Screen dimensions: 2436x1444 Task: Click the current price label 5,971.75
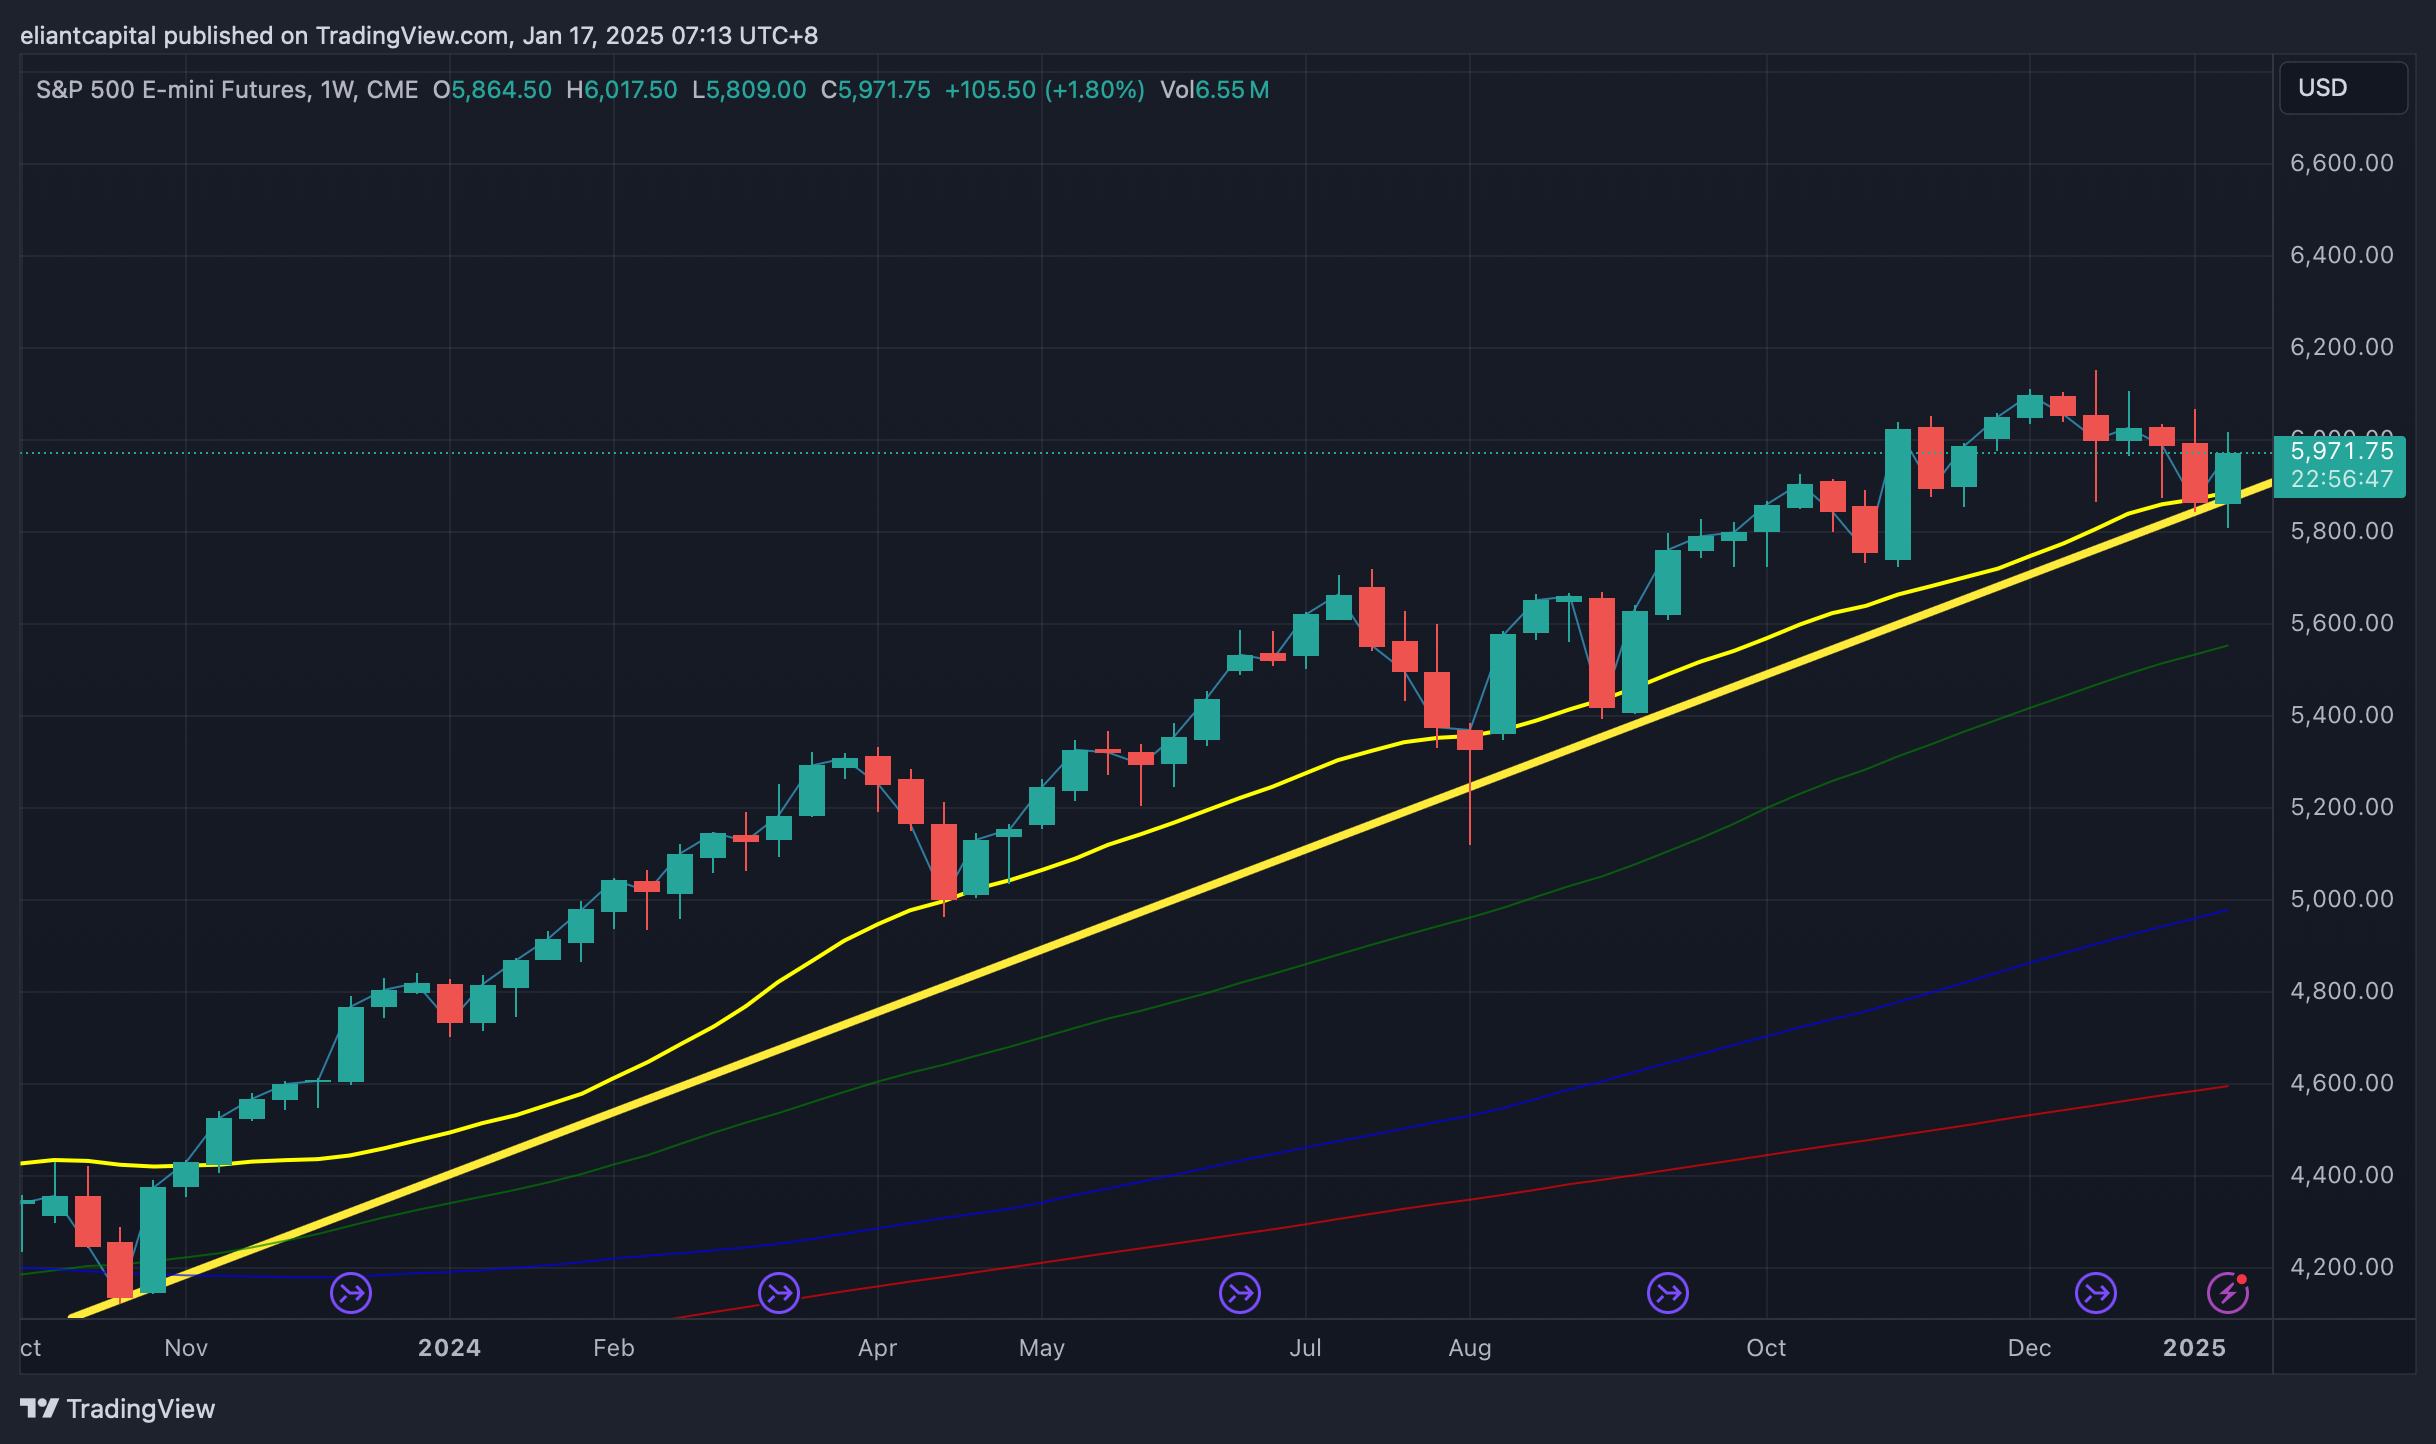point(2341,452)
